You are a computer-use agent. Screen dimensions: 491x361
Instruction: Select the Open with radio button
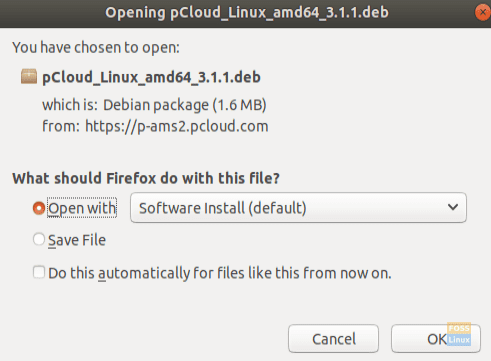39,208
